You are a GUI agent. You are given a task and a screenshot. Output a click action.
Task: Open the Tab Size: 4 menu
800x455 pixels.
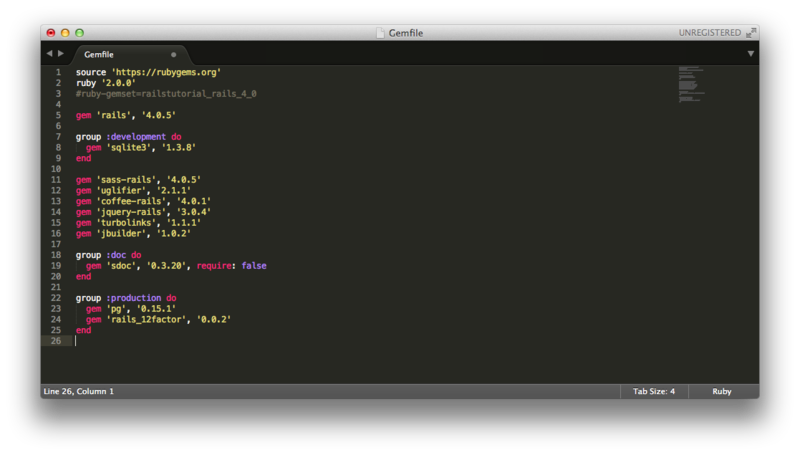pyautogui.click(x=654, y=391)
